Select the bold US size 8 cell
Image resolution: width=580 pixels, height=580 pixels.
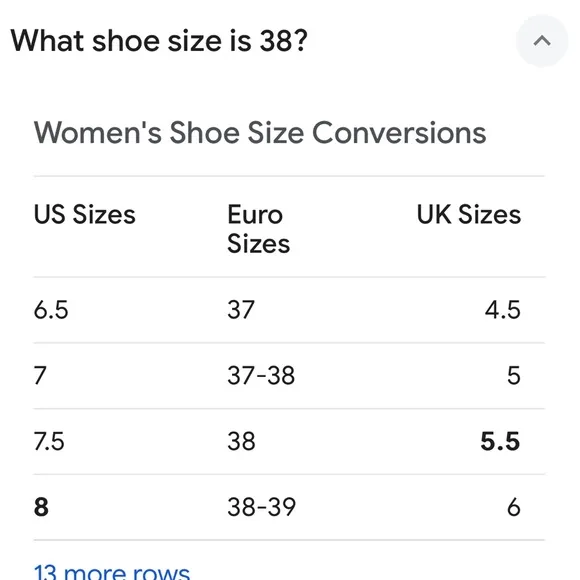click(x=41, y=507)
